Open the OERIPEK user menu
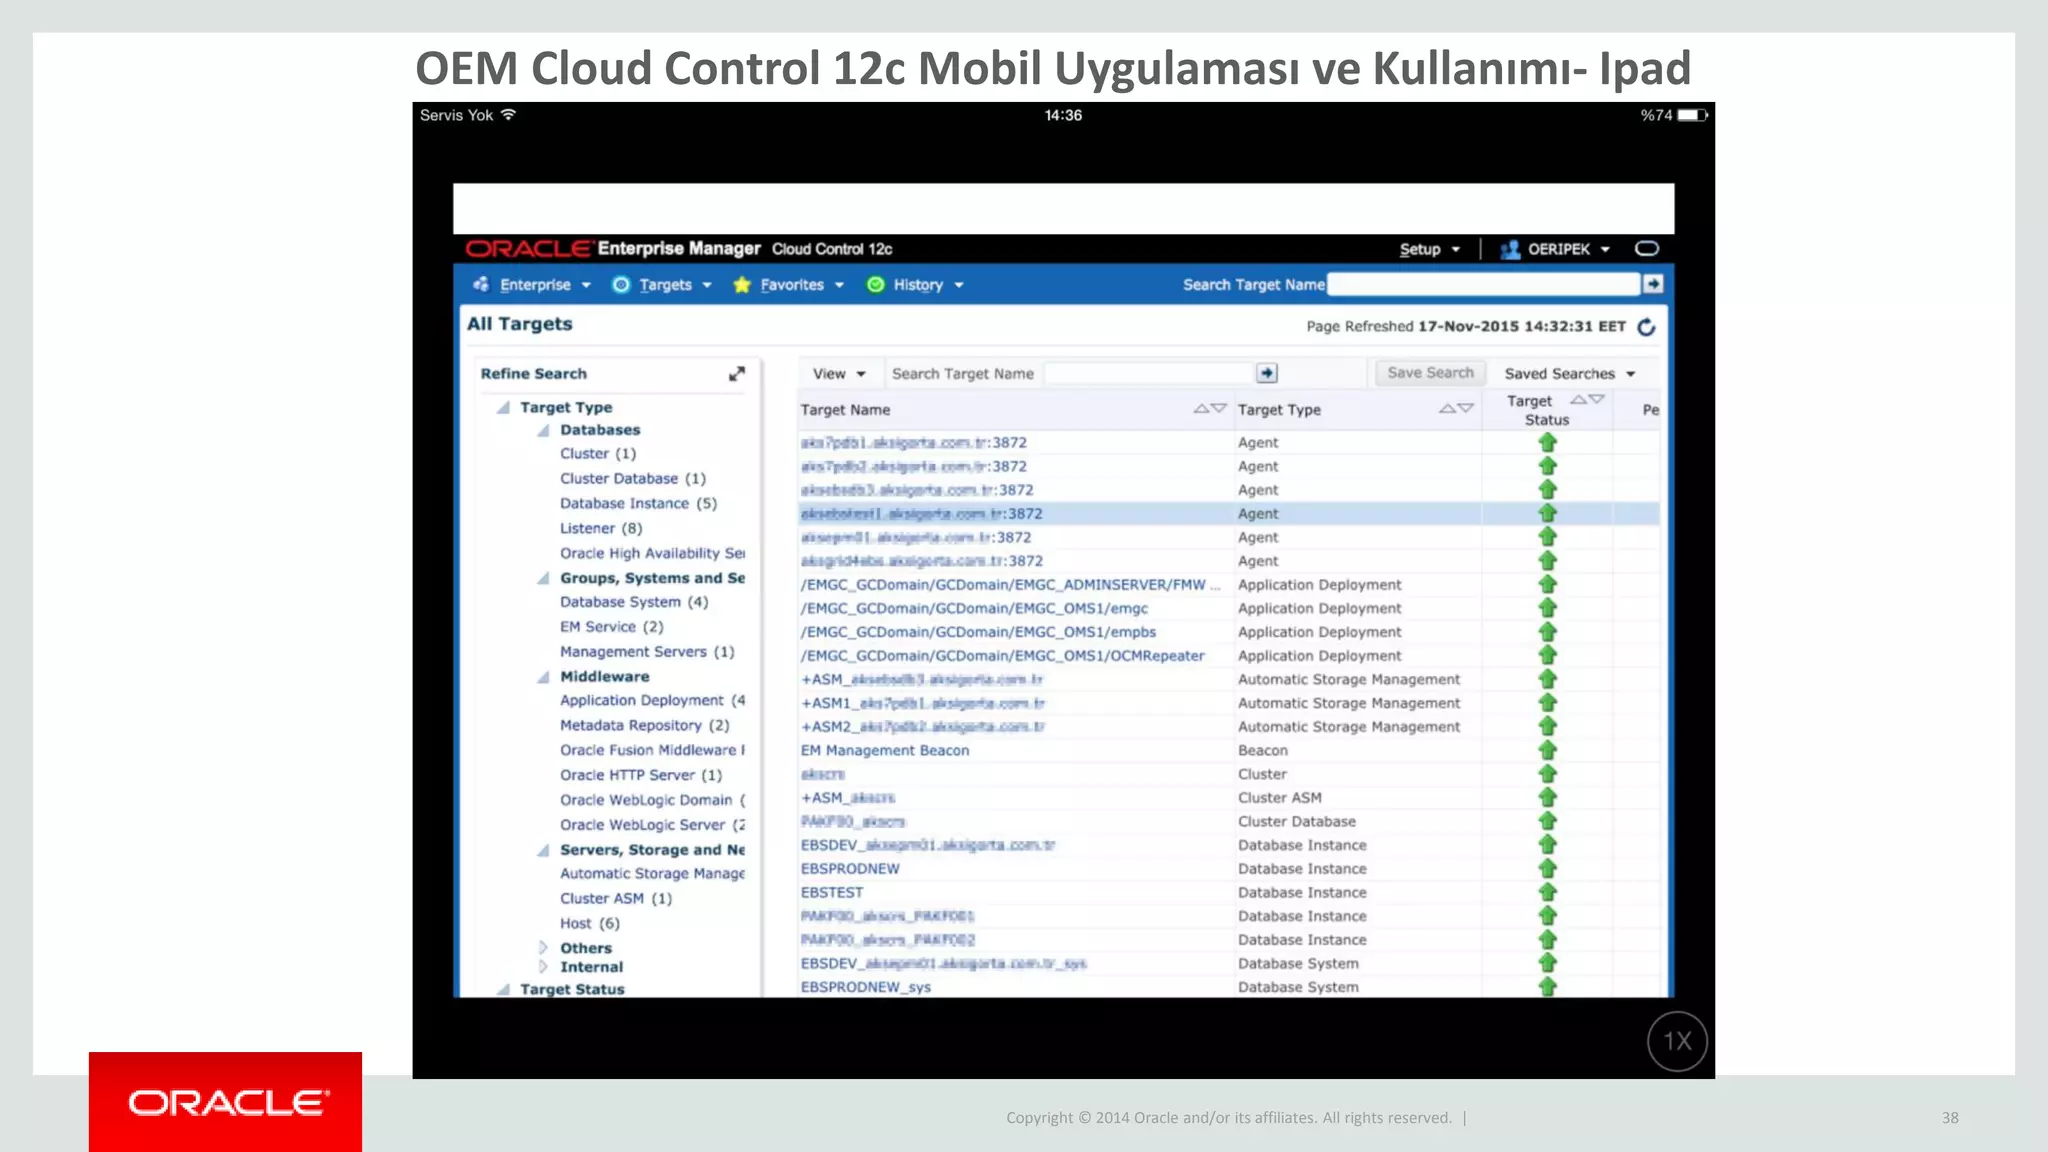Screen dimensions: 2048x1152 point(1568,249)
